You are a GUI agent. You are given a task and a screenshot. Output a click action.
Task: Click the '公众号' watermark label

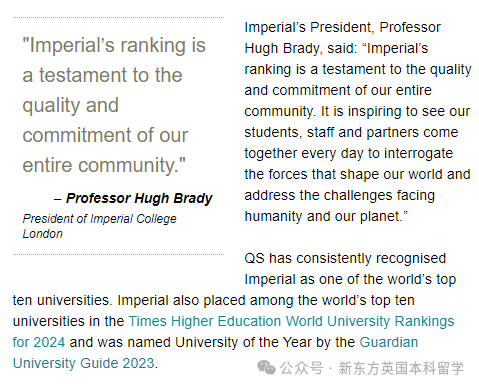(x=302, y=368)
